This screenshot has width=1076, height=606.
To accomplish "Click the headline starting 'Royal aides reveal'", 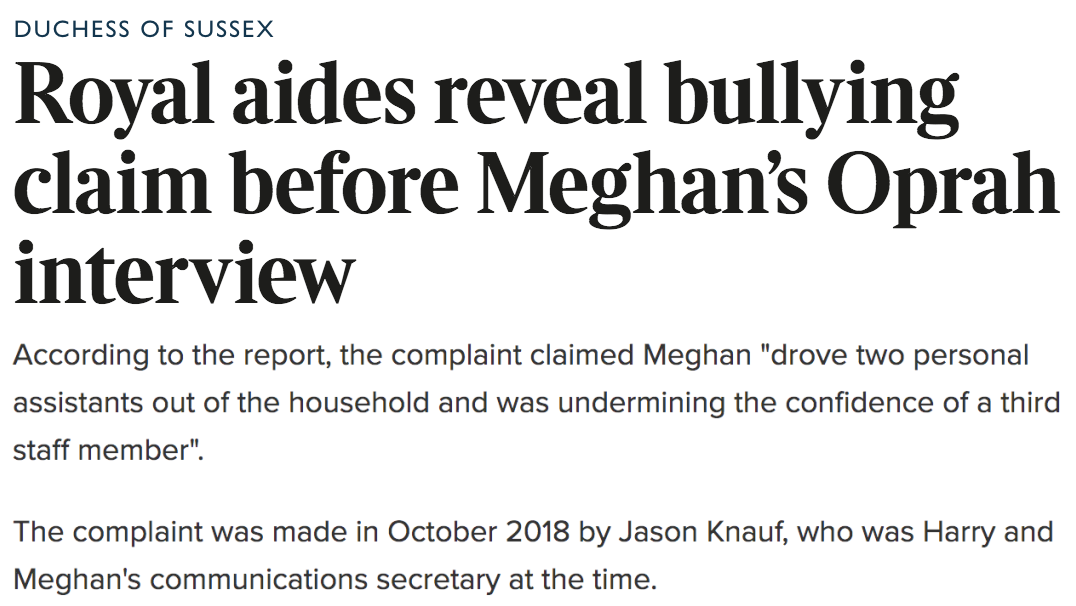I will [536, 182].
